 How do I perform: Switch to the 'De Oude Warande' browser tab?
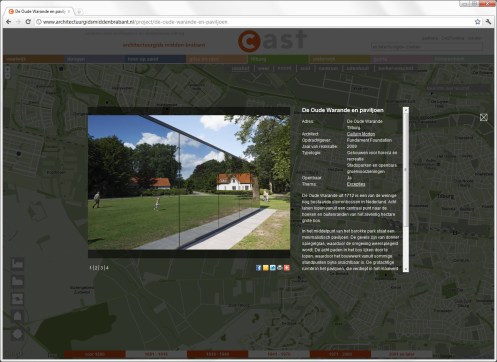pos(40,11)
